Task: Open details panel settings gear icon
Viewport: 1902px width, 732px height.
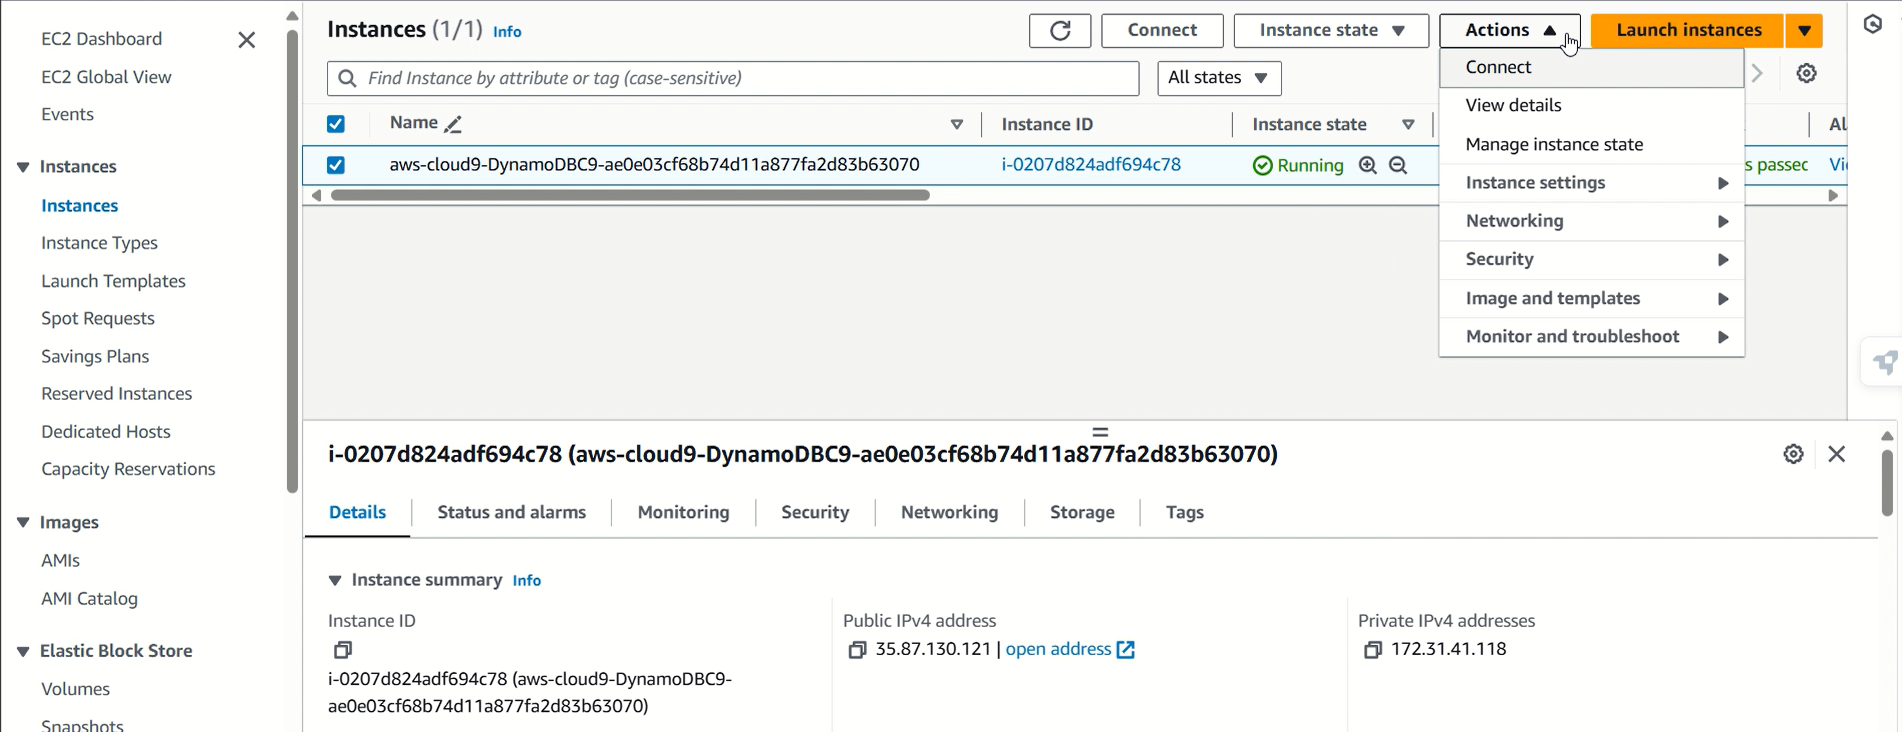Action: 1793,454
